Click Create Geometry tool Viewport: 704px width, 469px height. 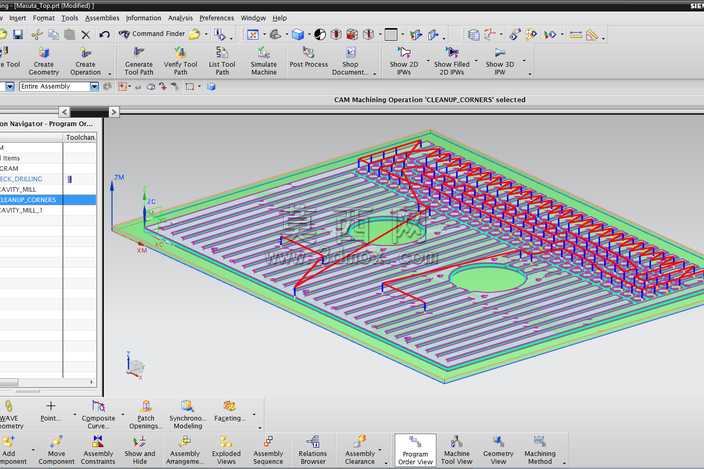coord(44,61)
